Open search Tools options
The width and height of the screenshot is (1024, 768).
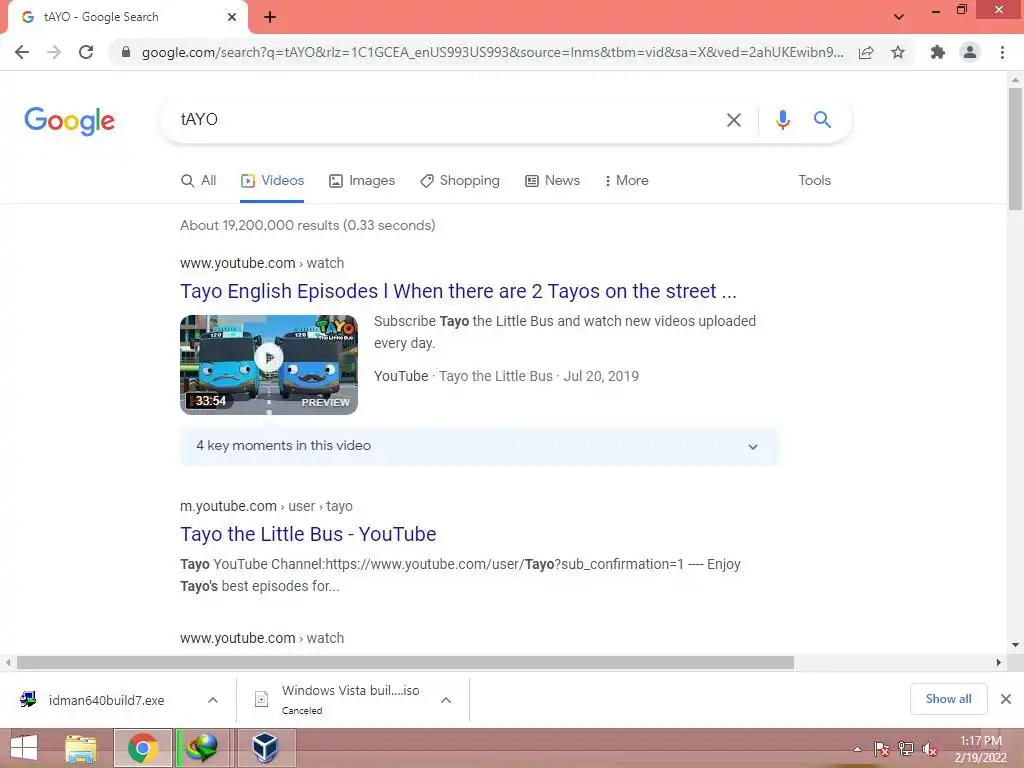tap(814, 181)
